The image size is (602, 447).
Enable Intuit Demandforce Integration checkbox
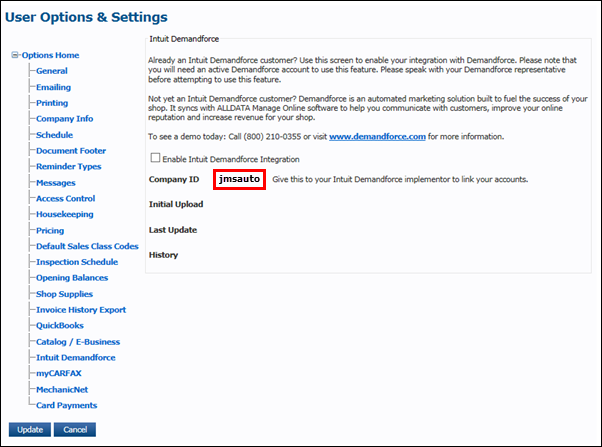[x=155, y=158]
